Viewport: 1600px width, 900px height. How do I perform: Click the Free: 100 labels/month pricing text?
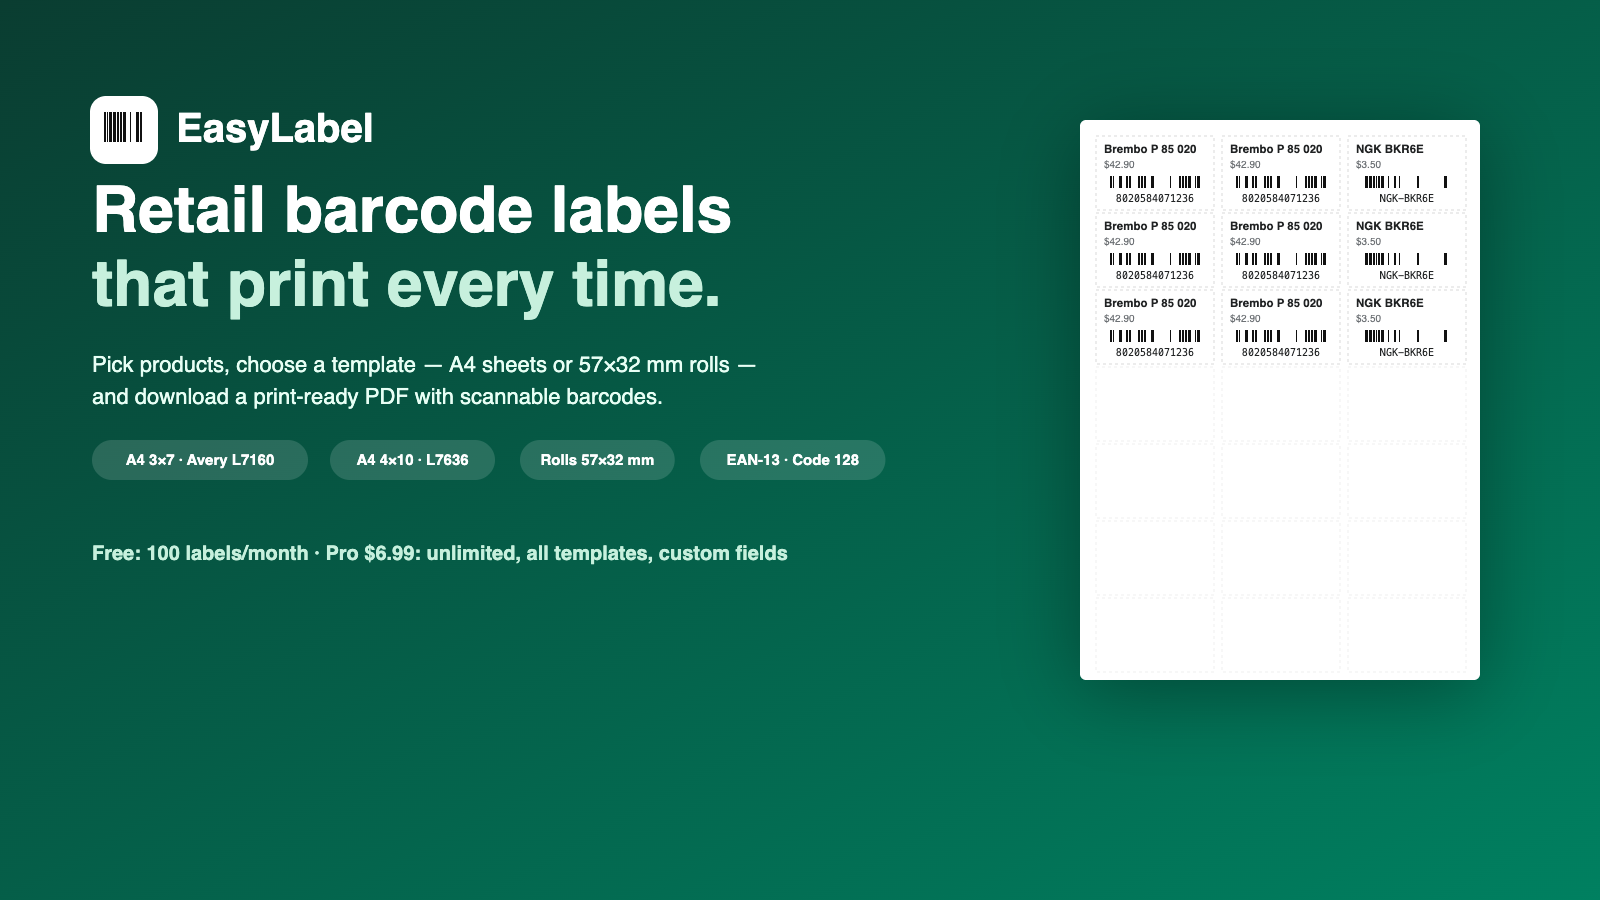click(440, 553)
